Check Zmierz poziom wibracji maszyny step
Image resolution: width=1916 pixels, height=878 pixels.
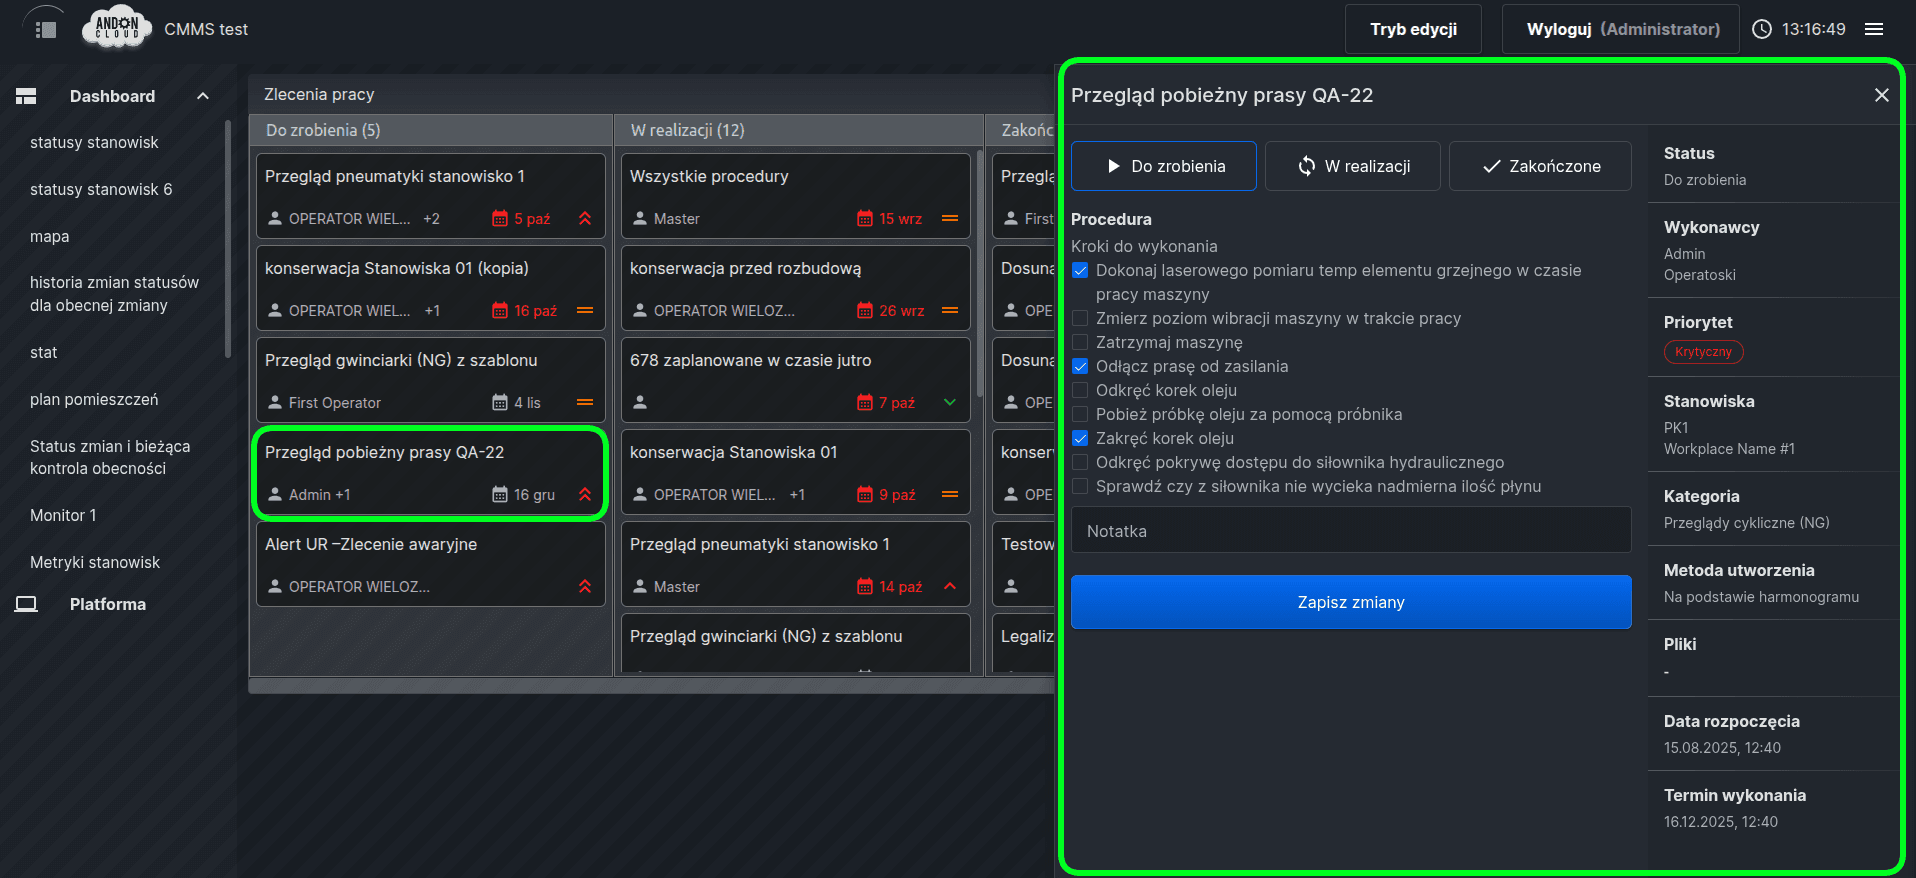point(1080,319)
